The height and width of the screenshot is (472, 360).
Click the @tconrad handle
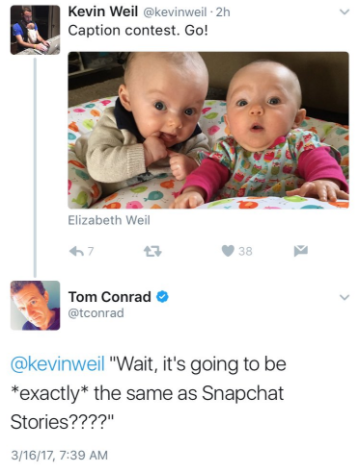pos(96,313)
